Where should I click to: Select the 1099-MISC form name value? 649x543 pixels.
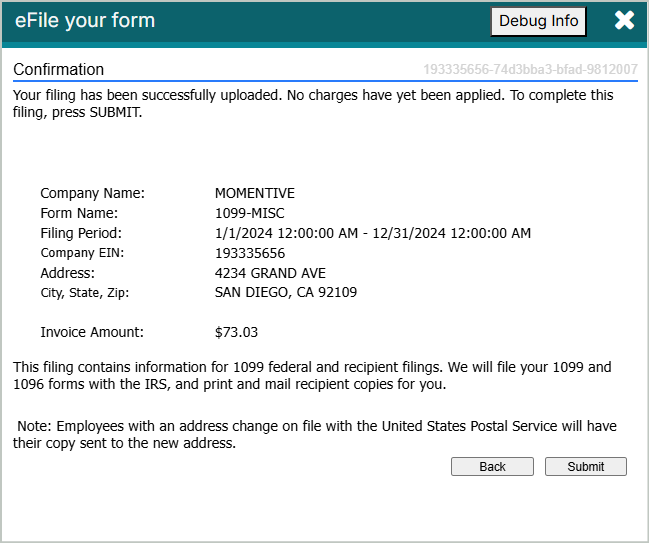point(250,213)
